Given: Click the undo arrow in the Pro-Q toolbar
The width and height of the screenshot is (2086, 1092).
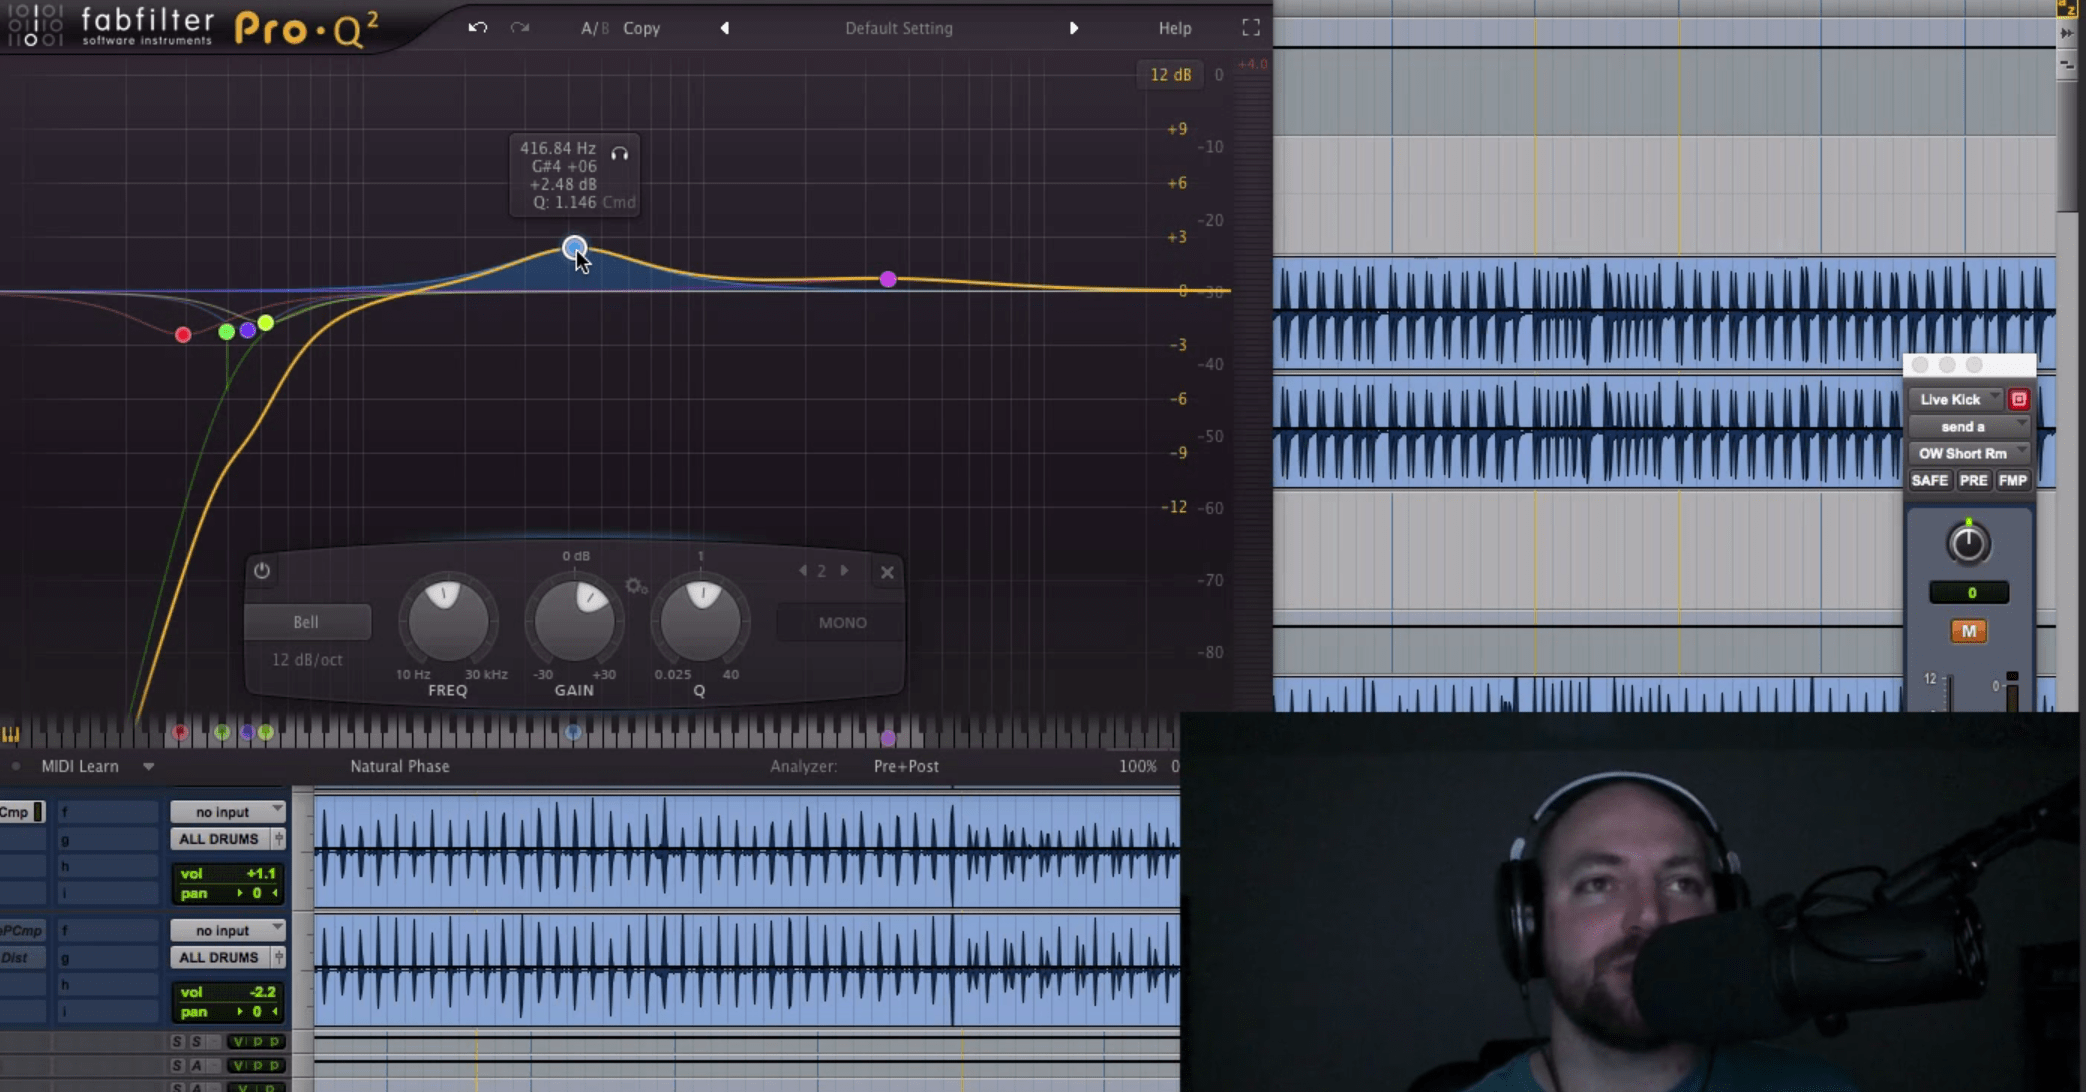Looking at the screenshot, I should click(x=477, y=28).
